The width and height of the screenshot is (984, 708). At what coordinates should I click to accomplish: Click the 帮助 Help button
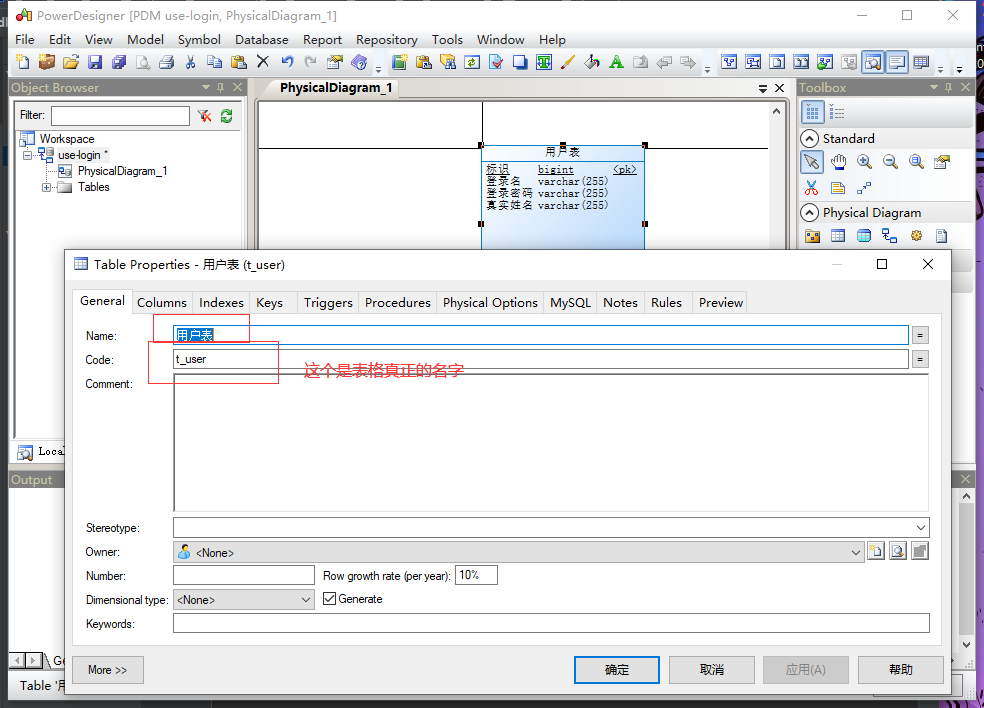point(901,670)
